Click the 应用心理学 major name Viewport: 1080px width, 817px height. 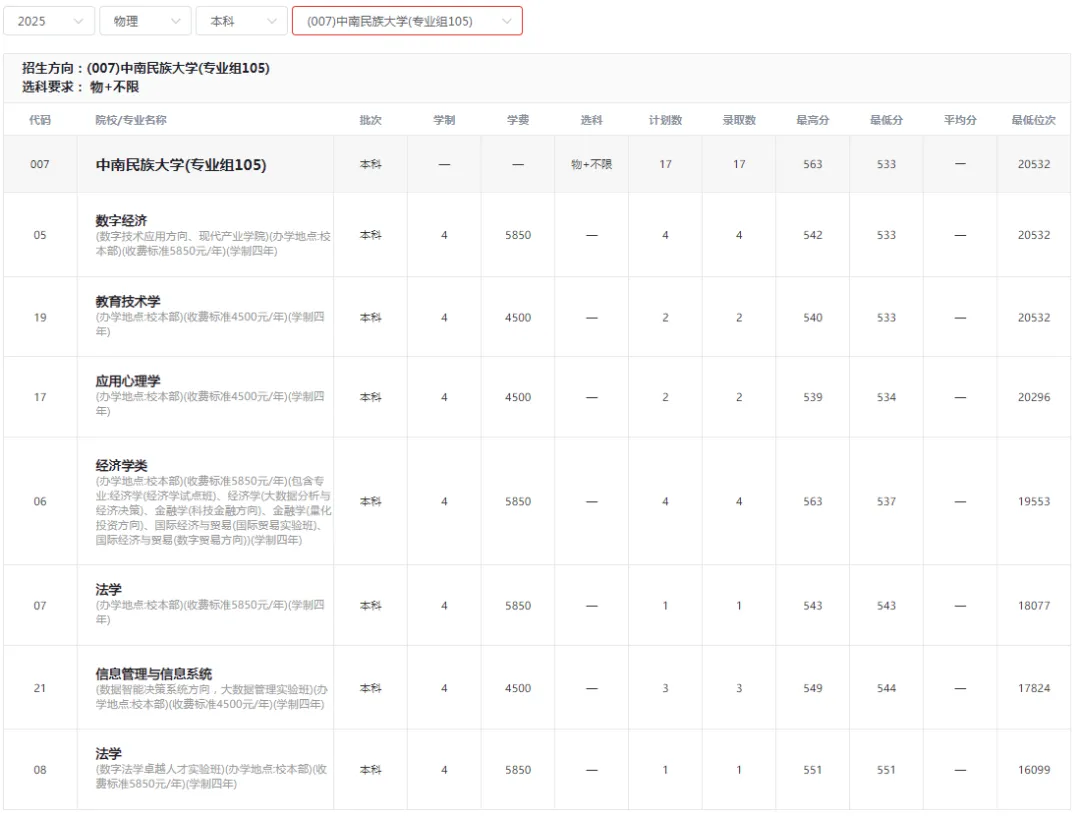[x=128, y=381]
